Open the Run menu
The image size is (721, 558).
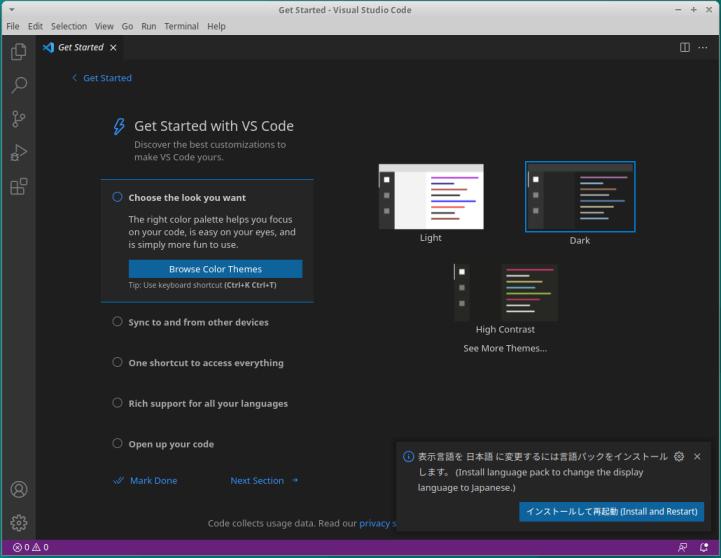[x=149, y=26]
